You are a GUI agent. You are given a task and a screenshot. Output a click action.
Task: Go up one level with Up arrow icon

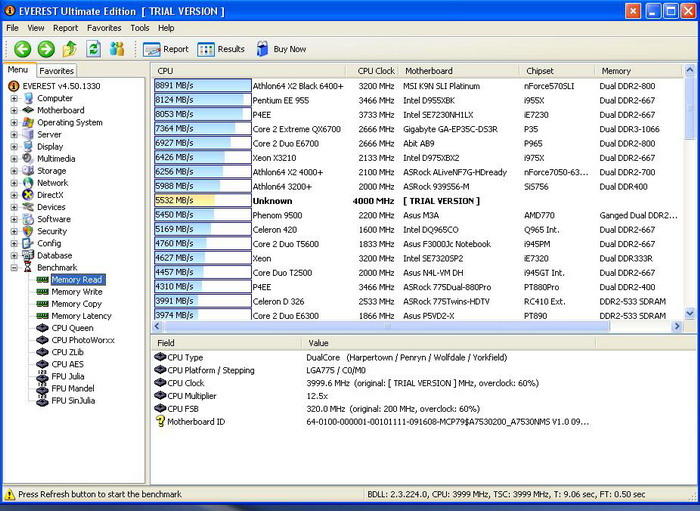pyautogui.click(x=70, y=49)
